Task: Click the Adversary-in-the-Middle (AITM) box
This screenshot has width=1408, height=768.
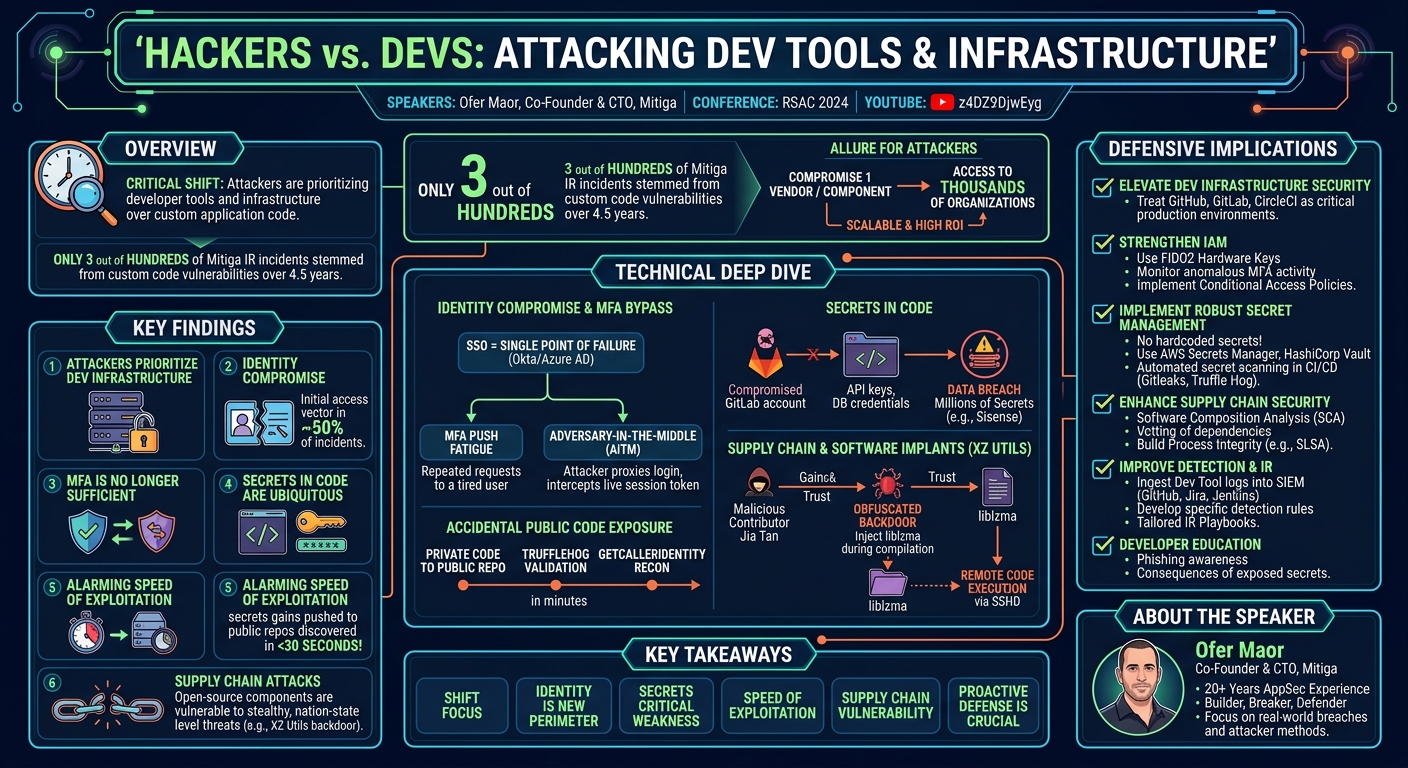Action: [622, 442]
